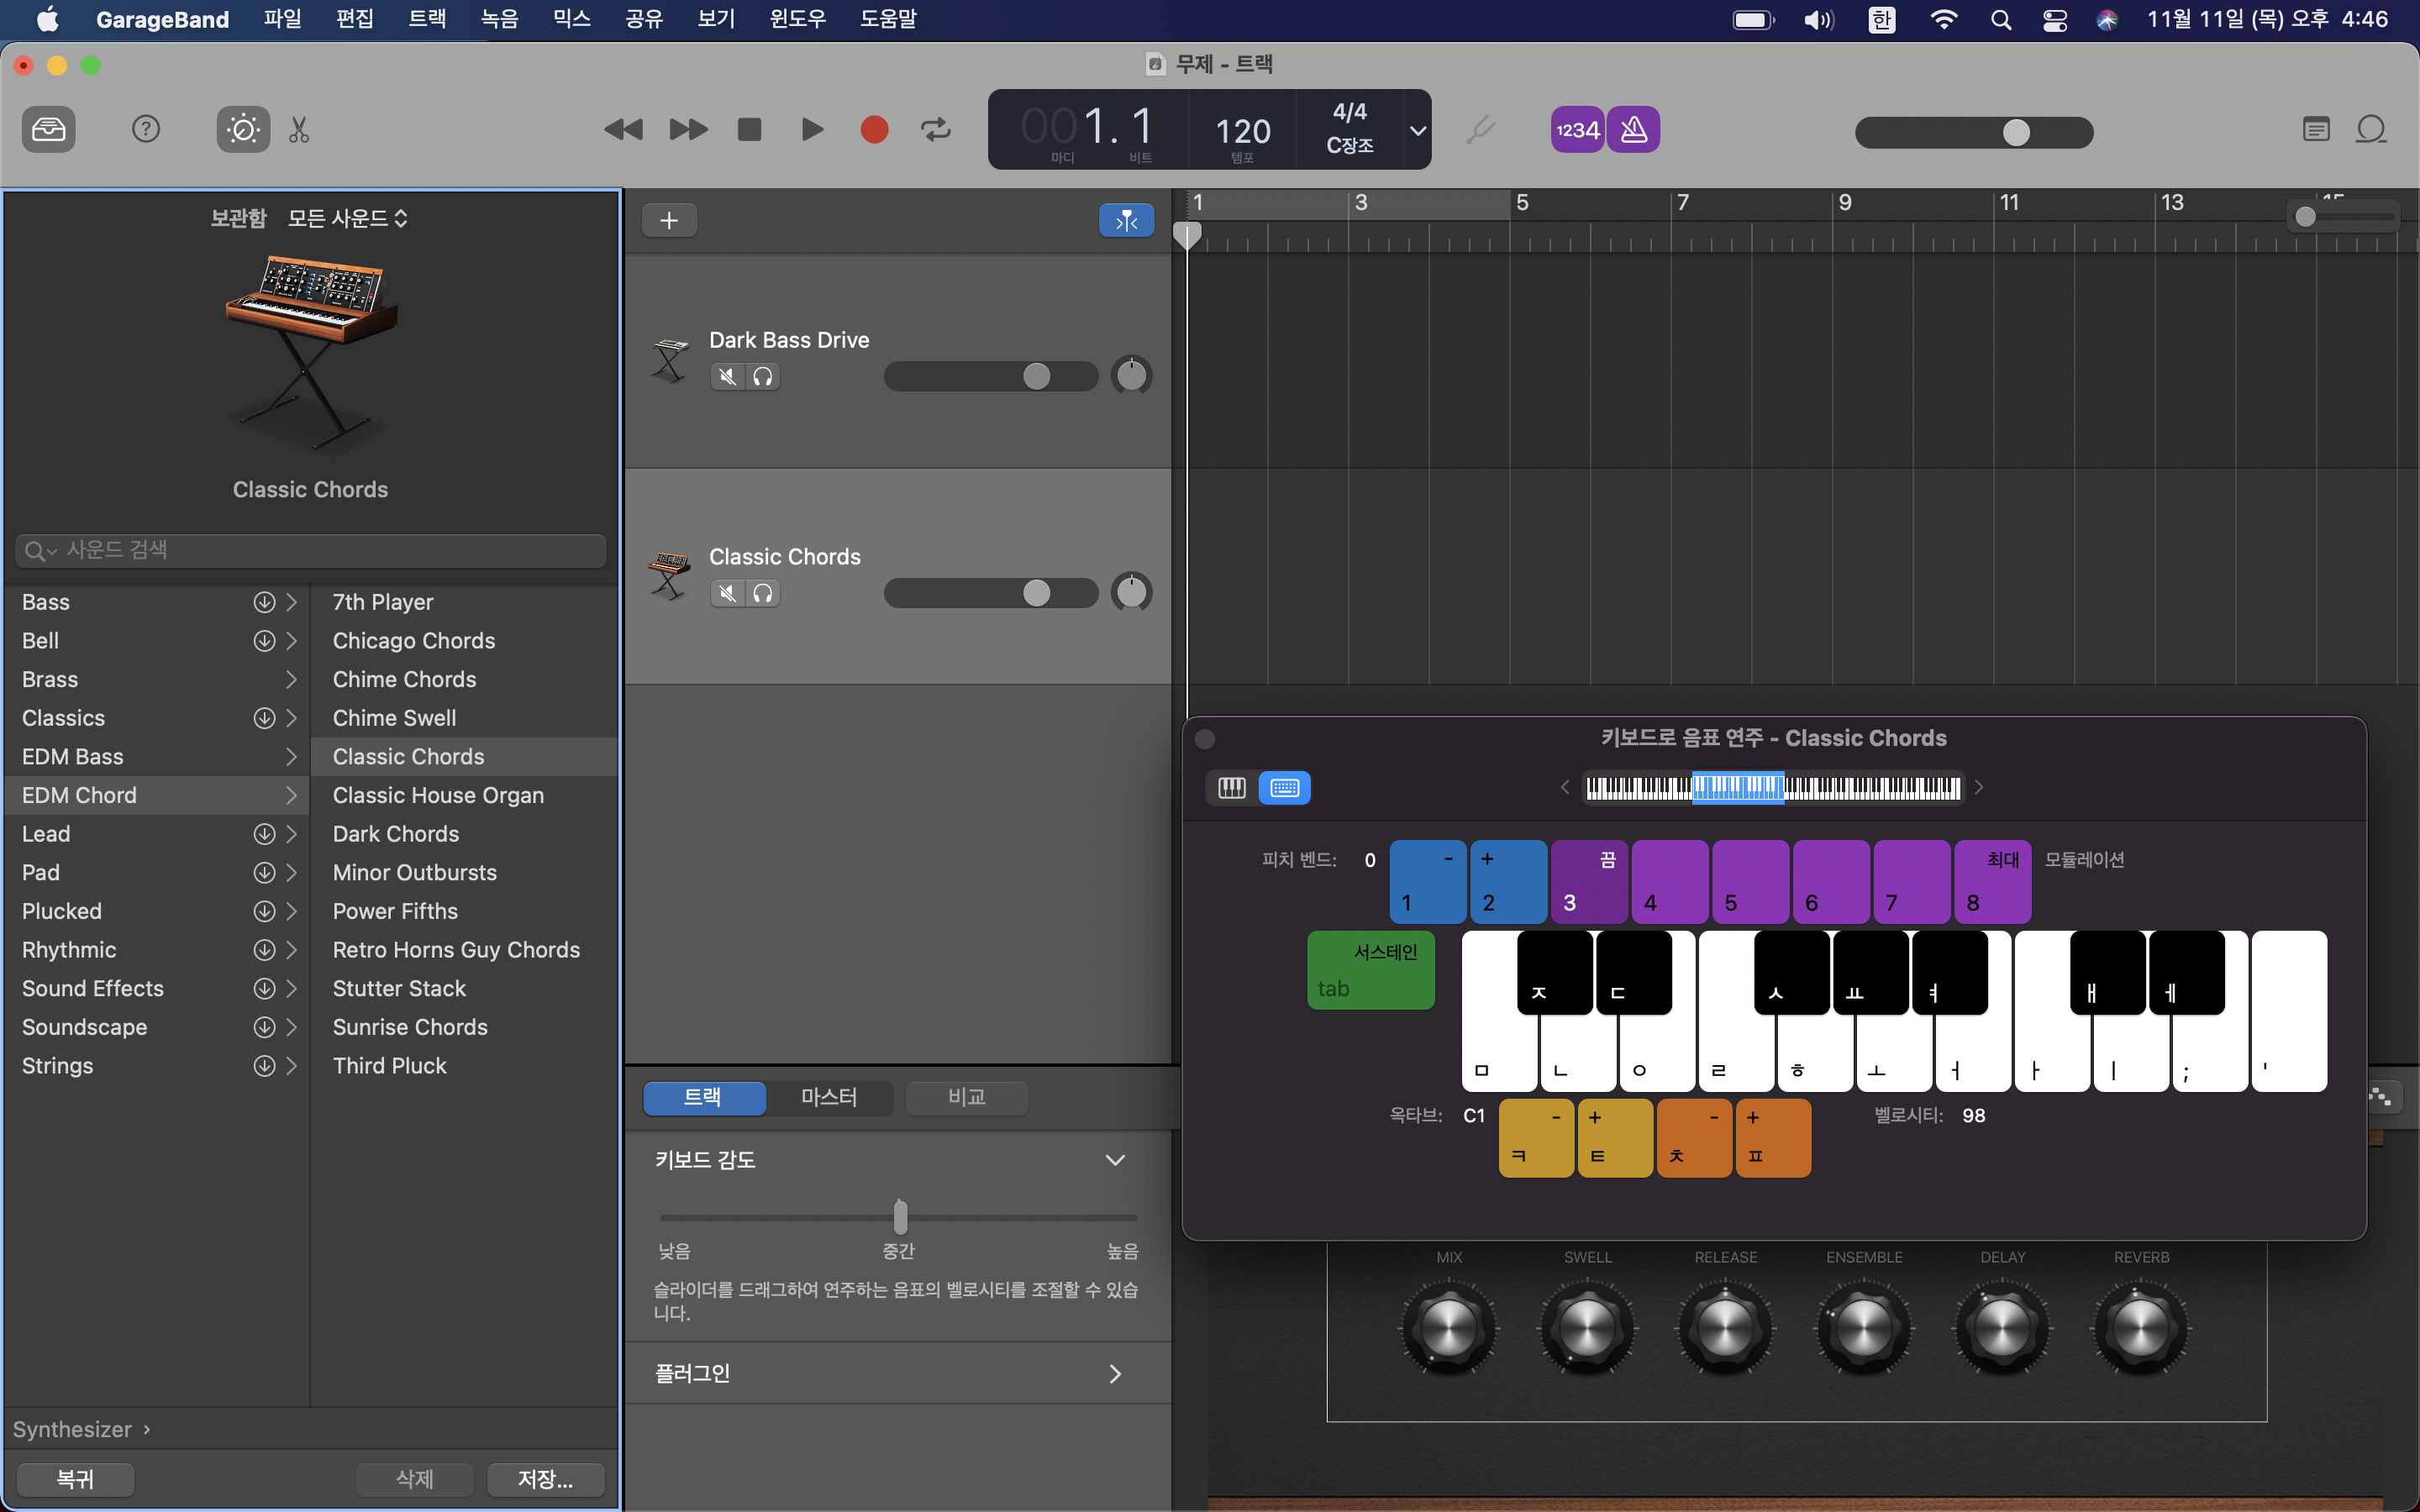The height and width of the screenshot is (1512, 2420).
Task: Collapse the keyboard sensitivity section
Action: pos(1114,1160)
